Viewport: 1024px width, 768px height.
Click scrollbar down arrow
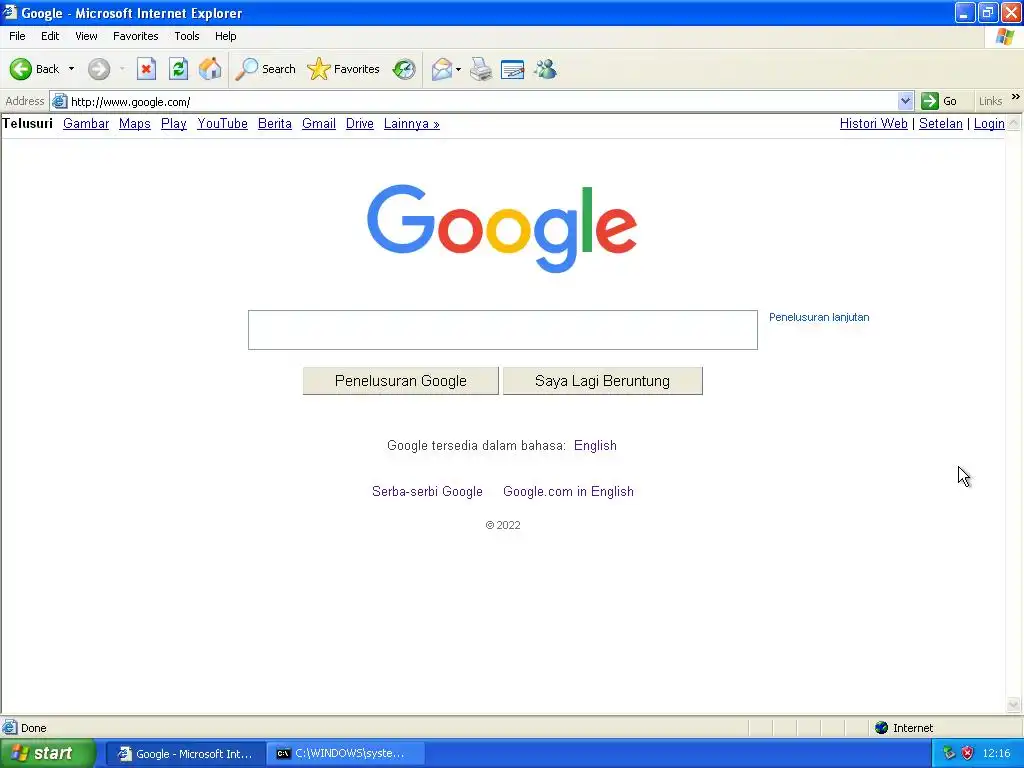[x=1014, y=704]
